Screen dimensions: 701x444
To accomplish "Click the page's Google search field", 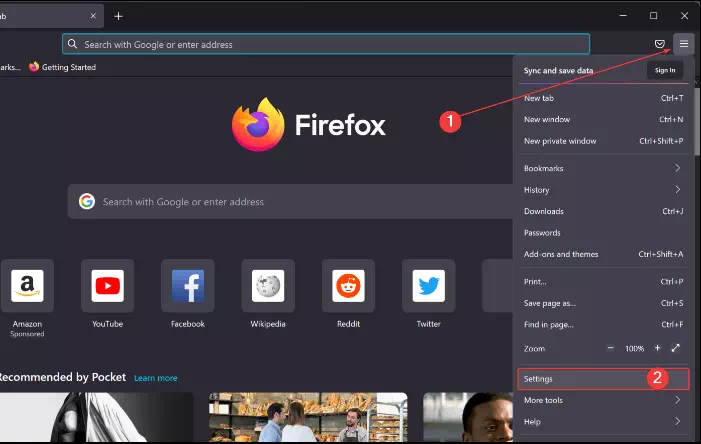I will point(291,202).
